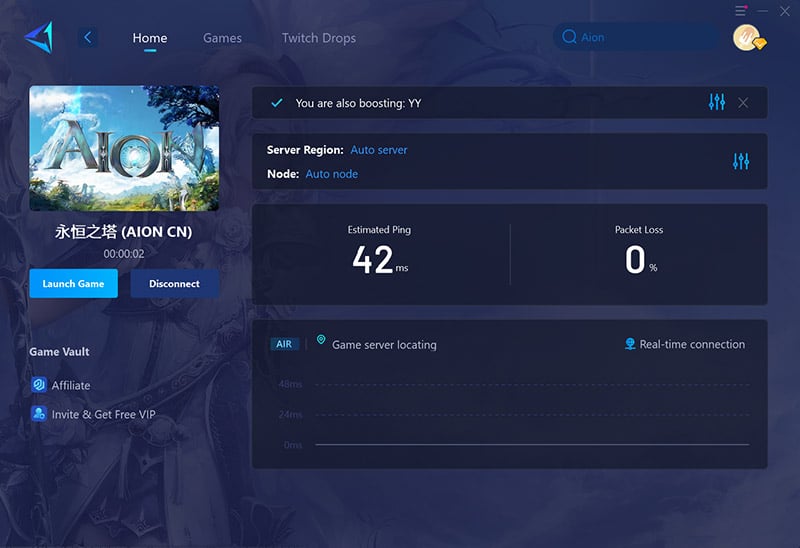Click the Real-time connection icon
Image resolution: width=800 pixels, height=548 pixels.
pos(630,344)
